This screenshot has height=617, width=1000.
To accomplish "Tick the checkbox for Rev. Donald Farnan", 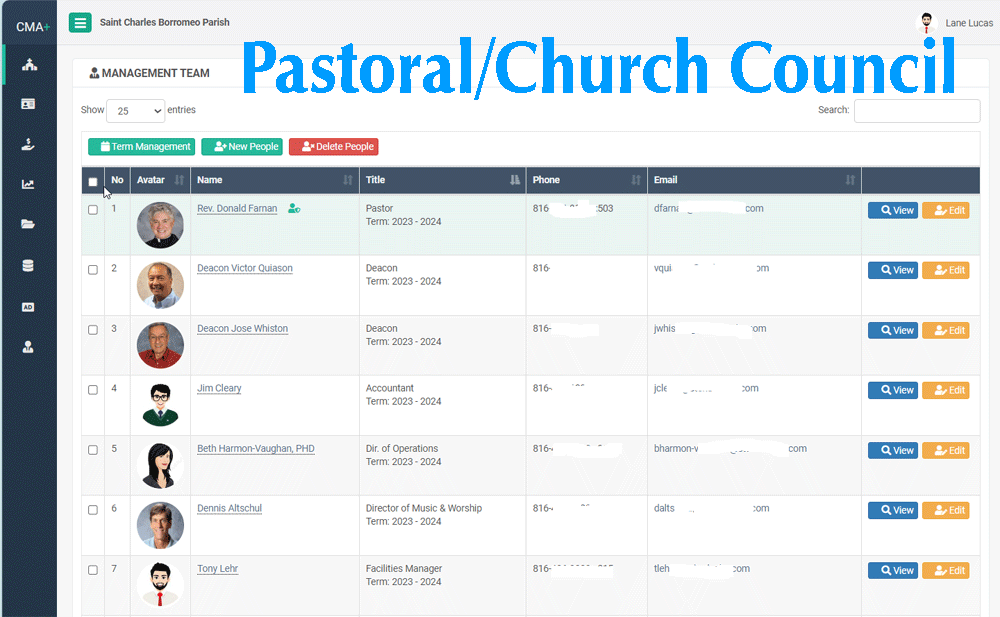I will [93, 210].
